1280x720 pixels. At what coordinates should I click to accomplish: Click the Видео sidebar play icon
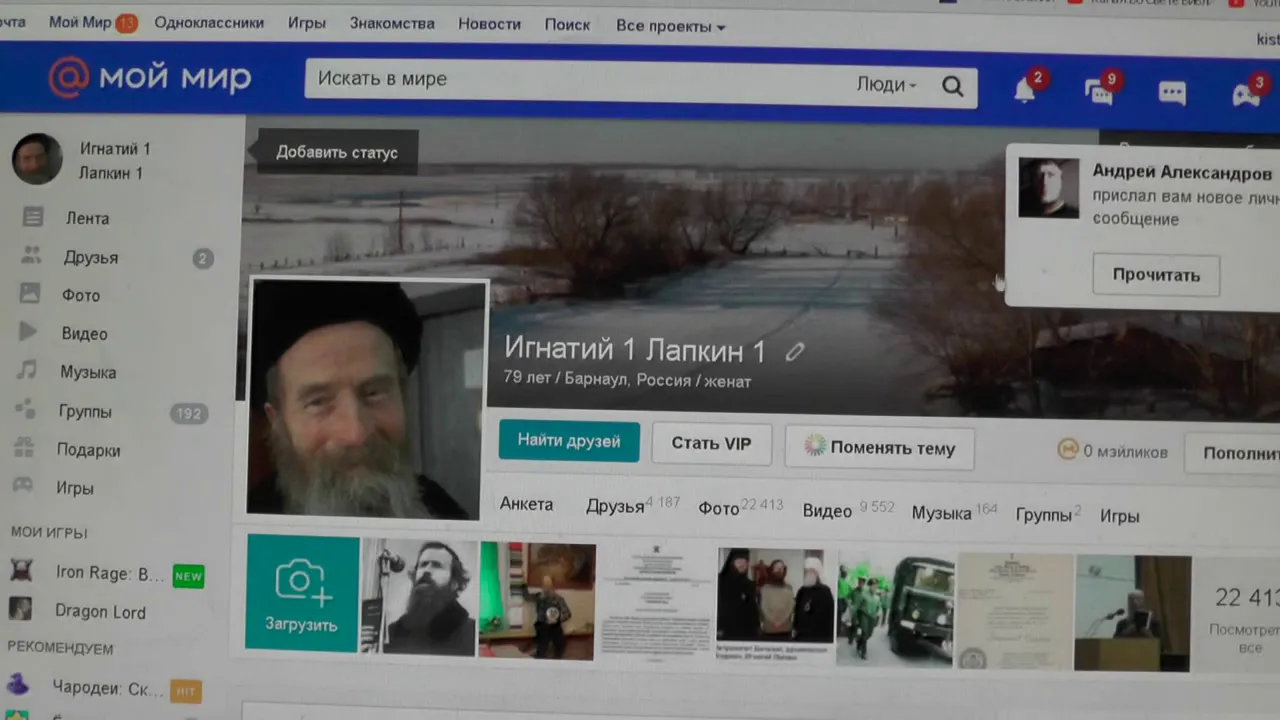click(28, 332)
